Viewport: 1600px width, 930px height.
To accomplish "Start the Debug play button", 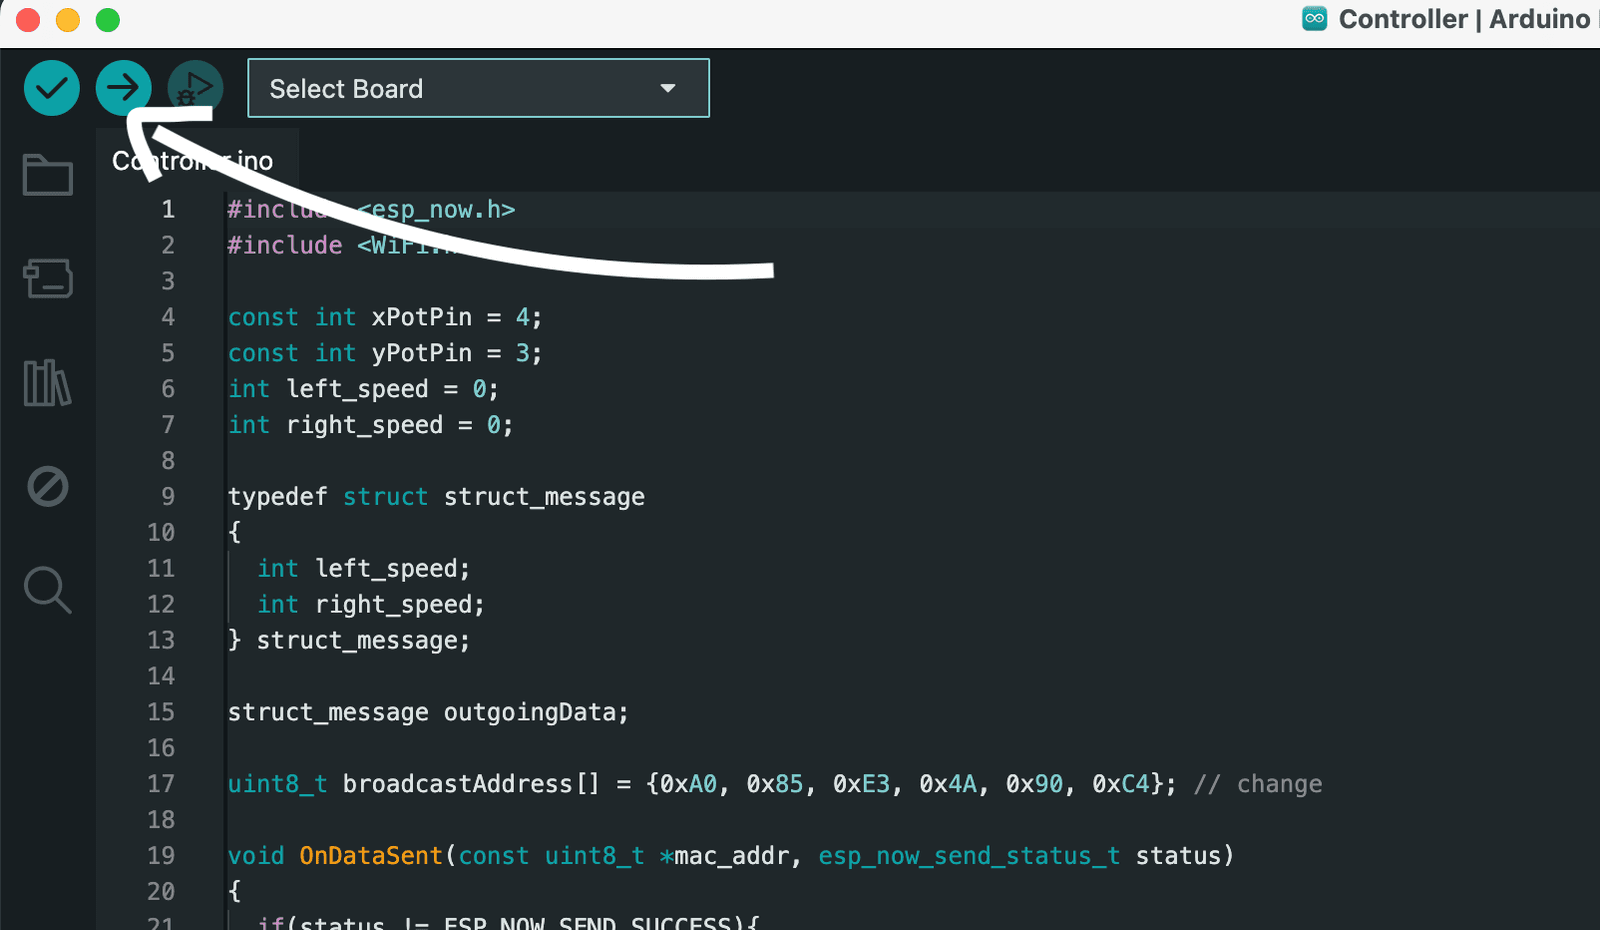I will tap(195, 88).
